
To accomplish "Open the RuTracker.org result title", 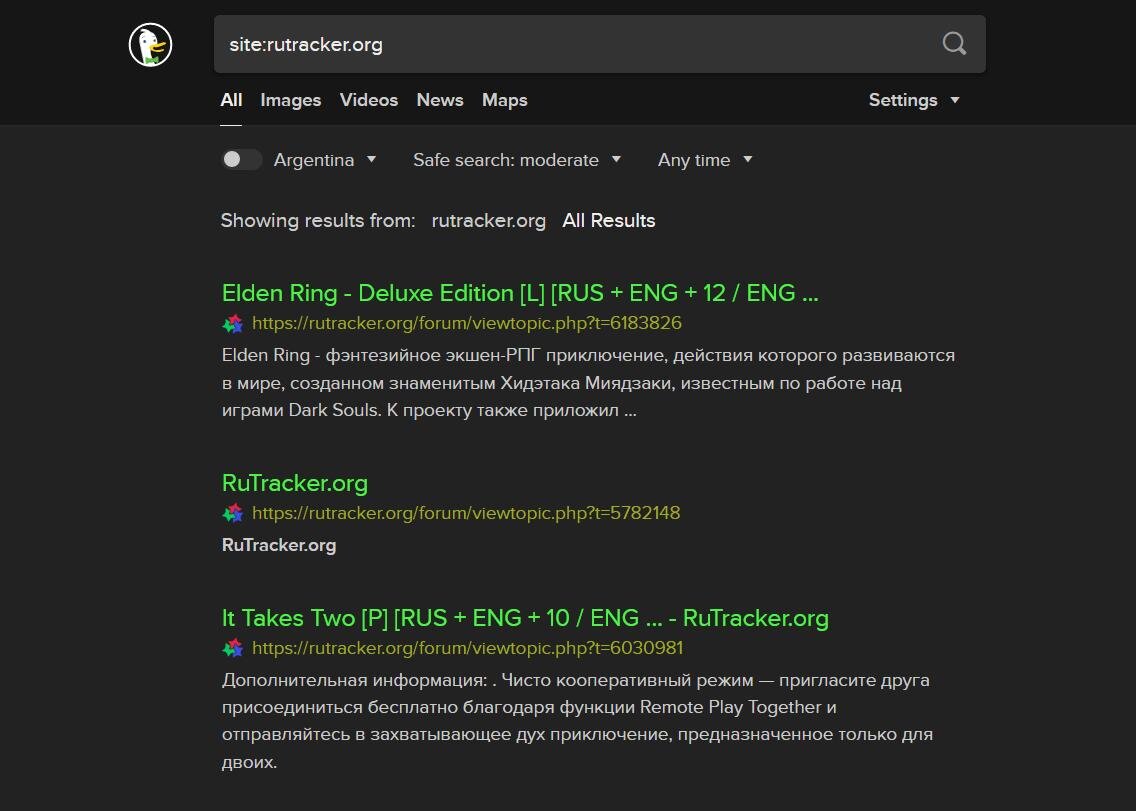I will click(x=295, y=483).
